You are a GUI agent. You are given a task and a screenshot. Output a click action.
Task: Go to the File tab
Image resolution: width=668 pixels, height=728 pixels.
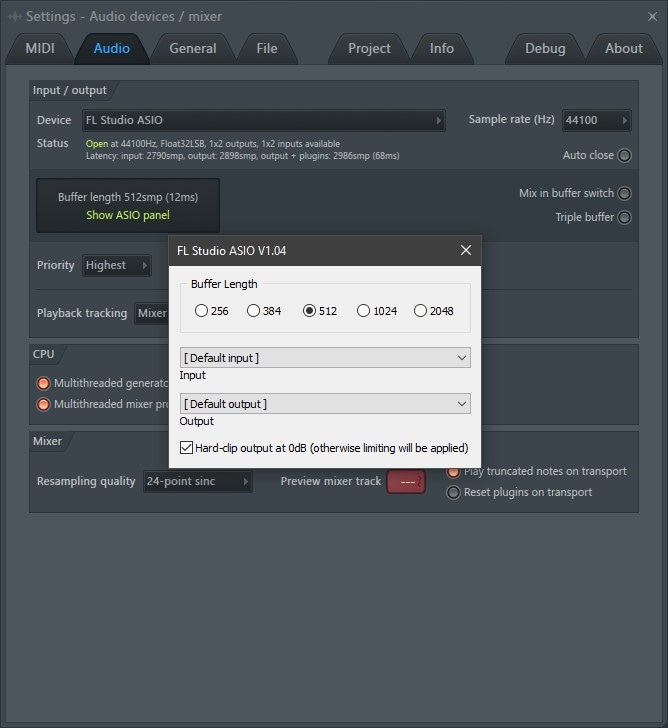click(267, 49)
